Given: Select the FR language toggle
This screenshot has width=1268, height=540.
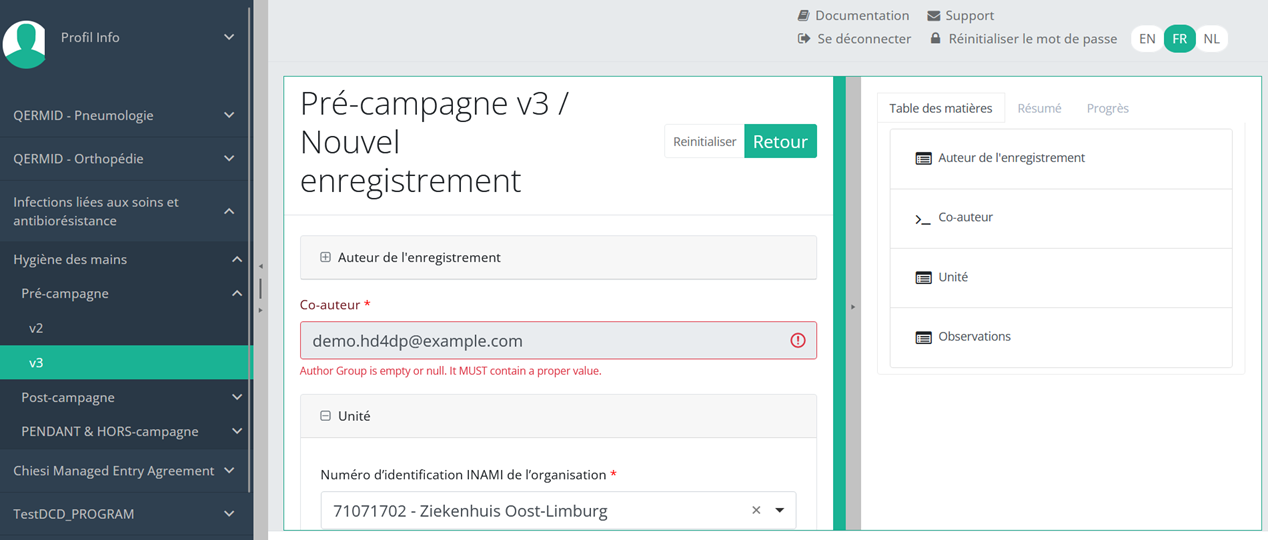Looking at the screenshot, I should pos(1180,39).
